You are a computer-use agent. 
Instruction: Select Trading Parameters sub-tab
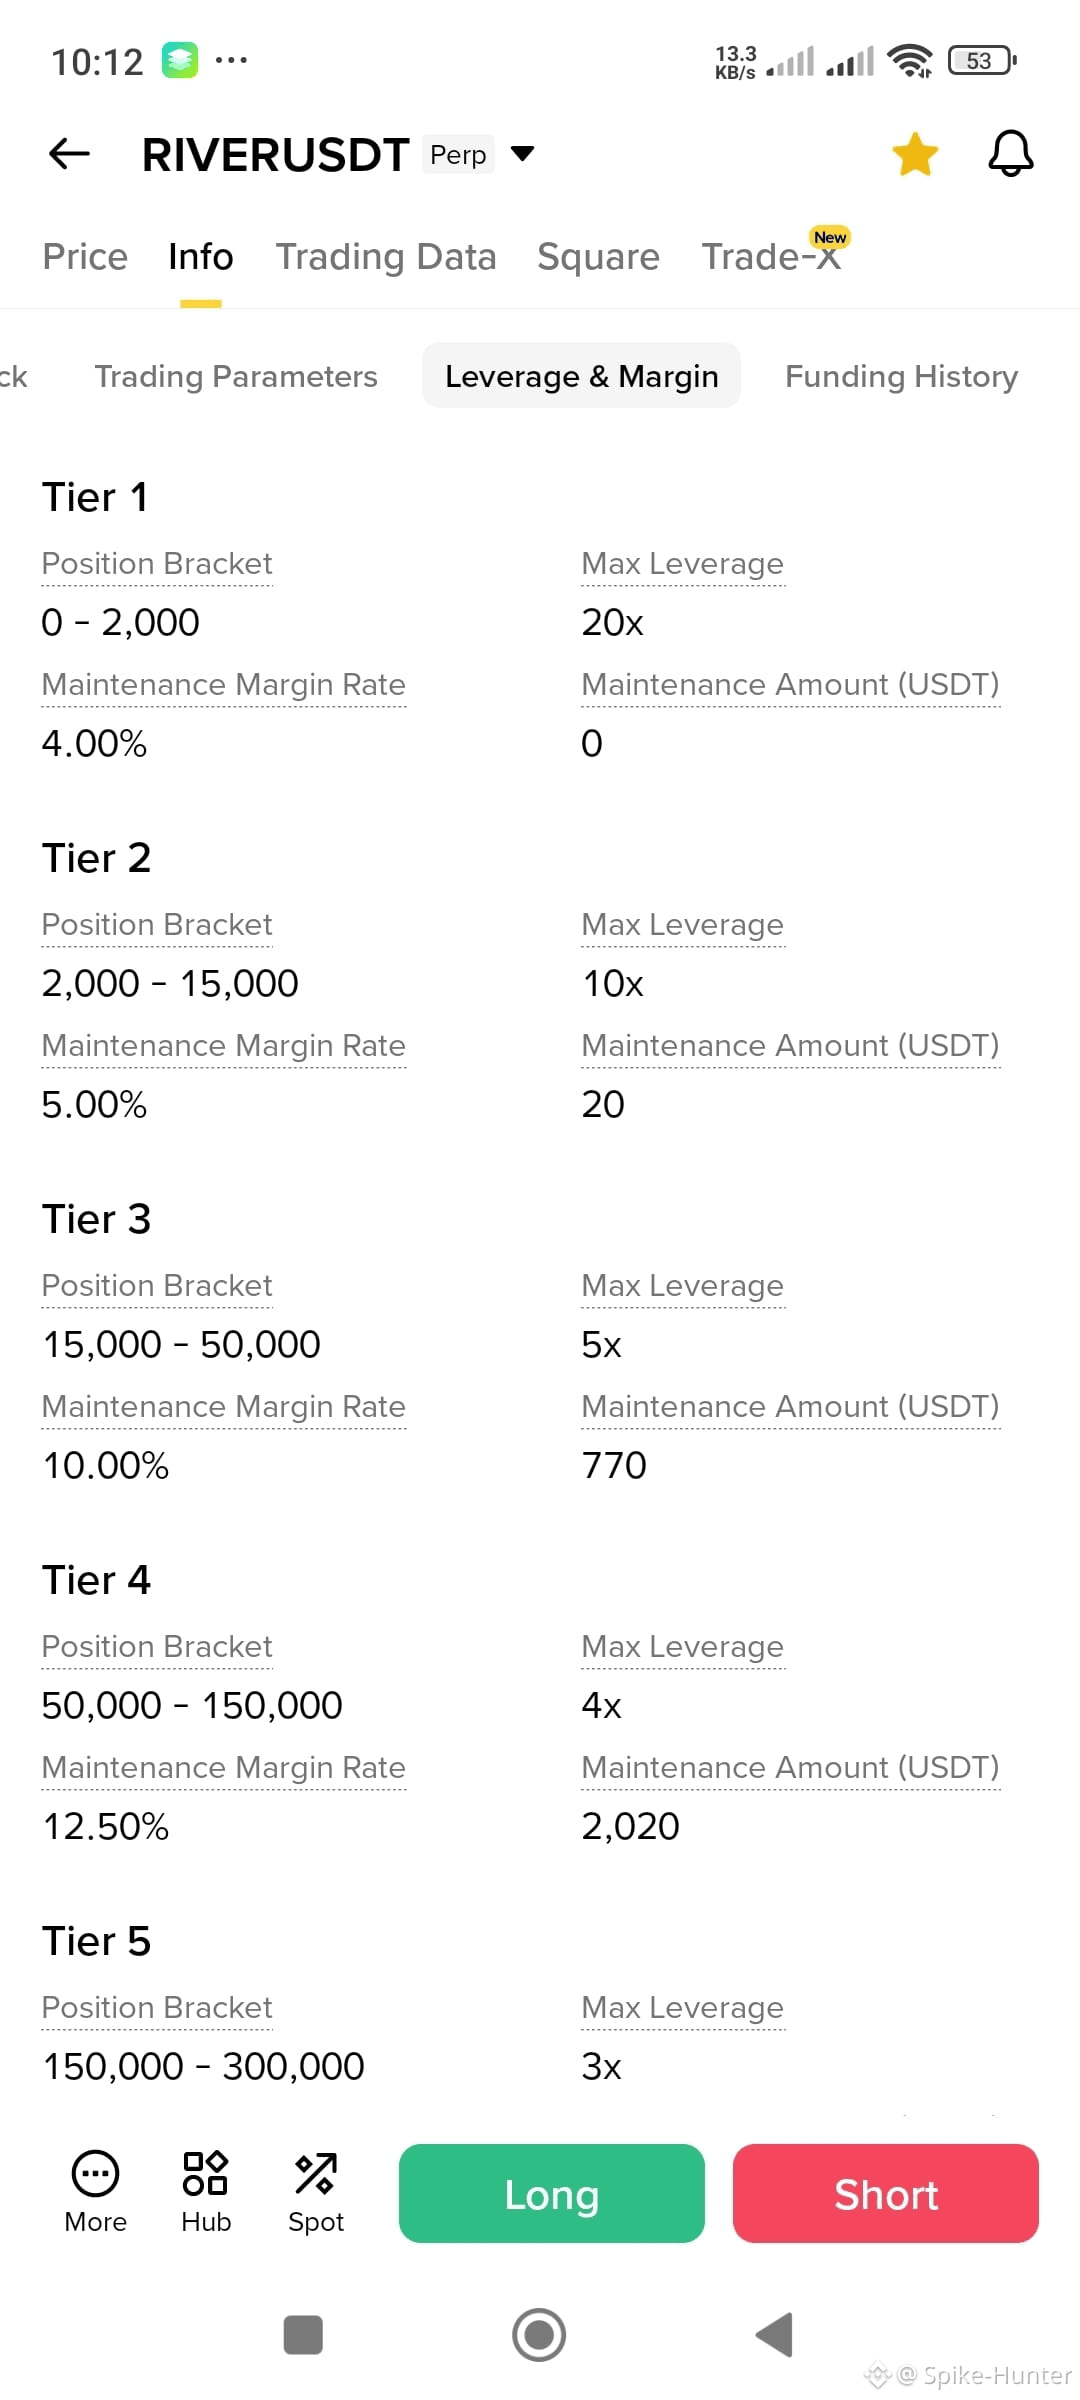click(x=236, y=376)
